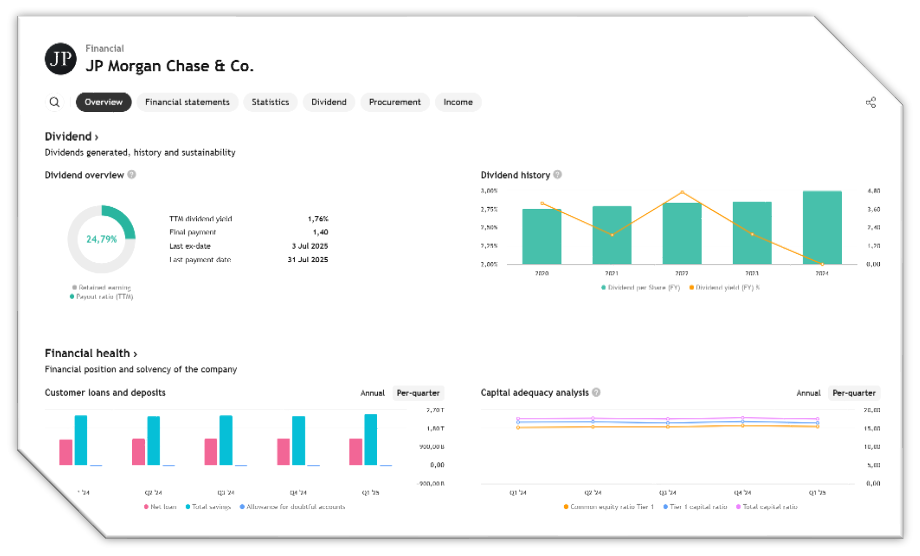Toggle Dividend per Share (FY) legend item
This screenshot has width=920, height=556.
coord(640,287)
